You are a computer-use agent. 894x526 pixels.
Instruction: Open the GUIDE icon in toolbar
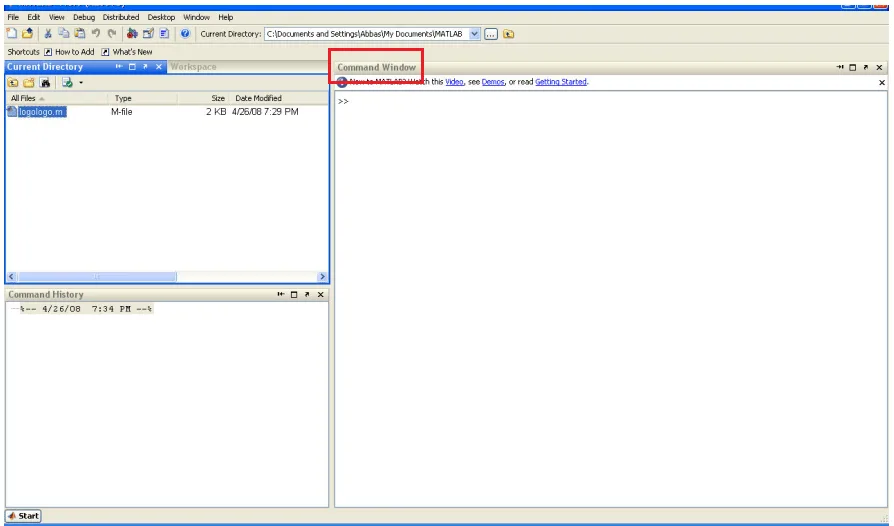pyautogui.click(x=148, y=34)
